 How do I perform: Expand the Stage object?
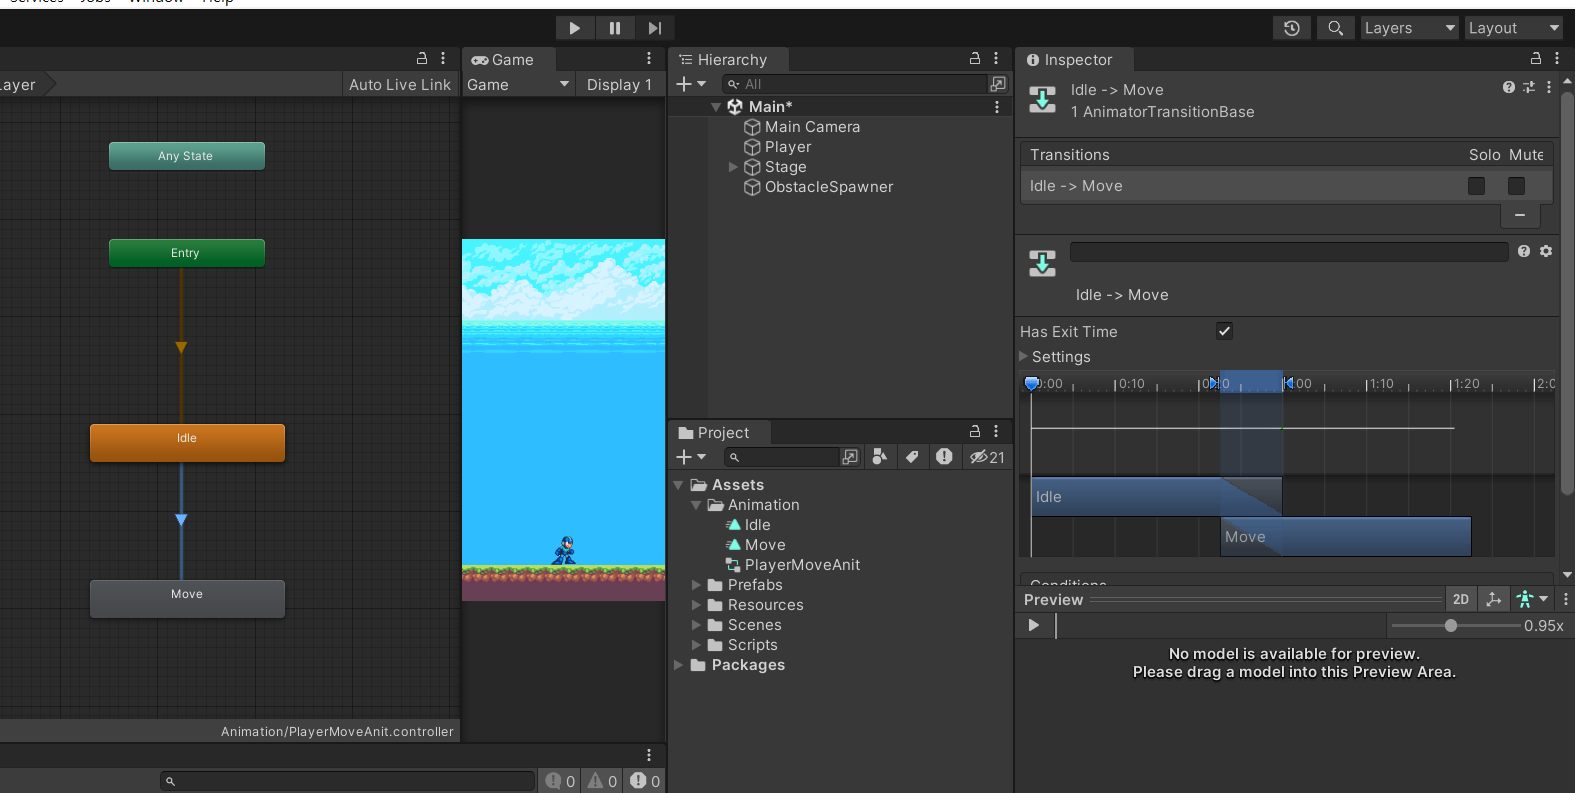point(733,167)
